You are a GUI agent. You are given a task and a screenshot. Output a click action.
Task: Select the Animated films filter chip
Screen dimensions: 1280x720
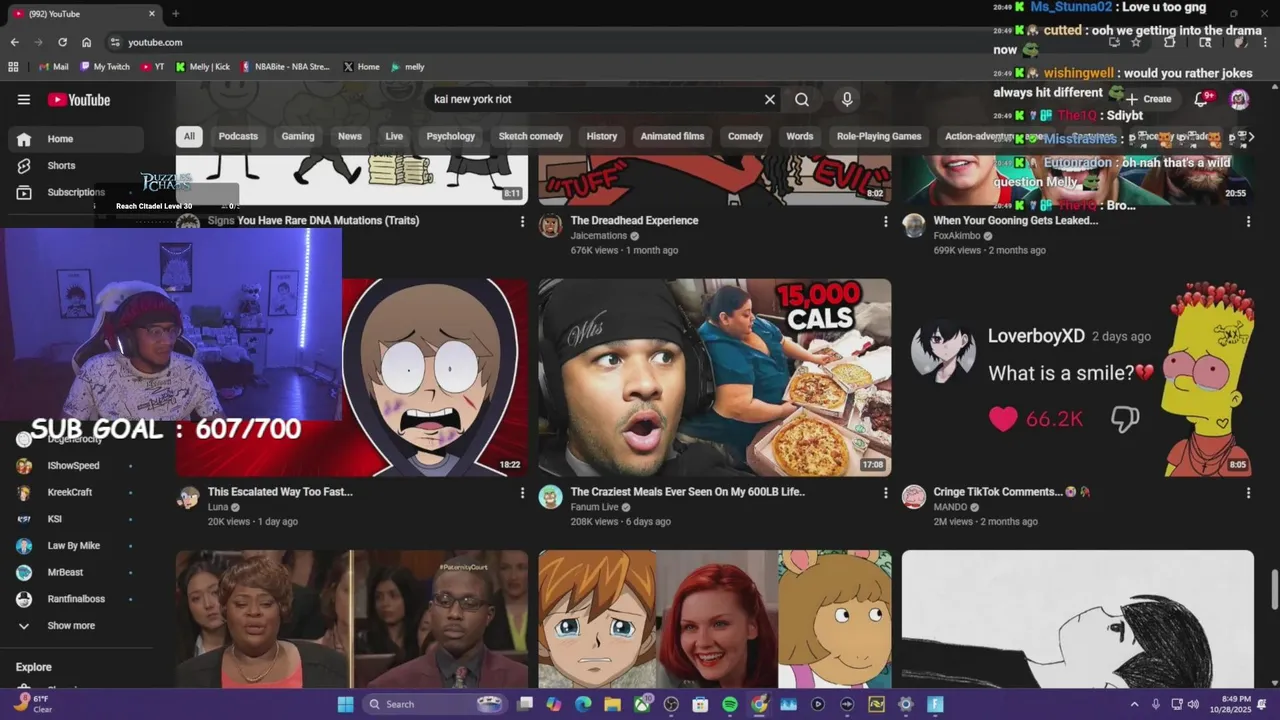(x=672, y=136)
